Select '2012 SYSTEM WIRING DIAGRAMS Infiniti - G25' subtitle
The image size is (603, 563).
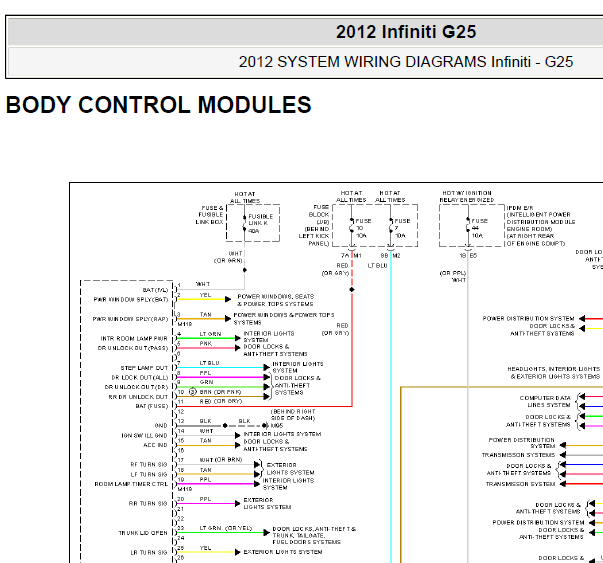coord(406,62)
